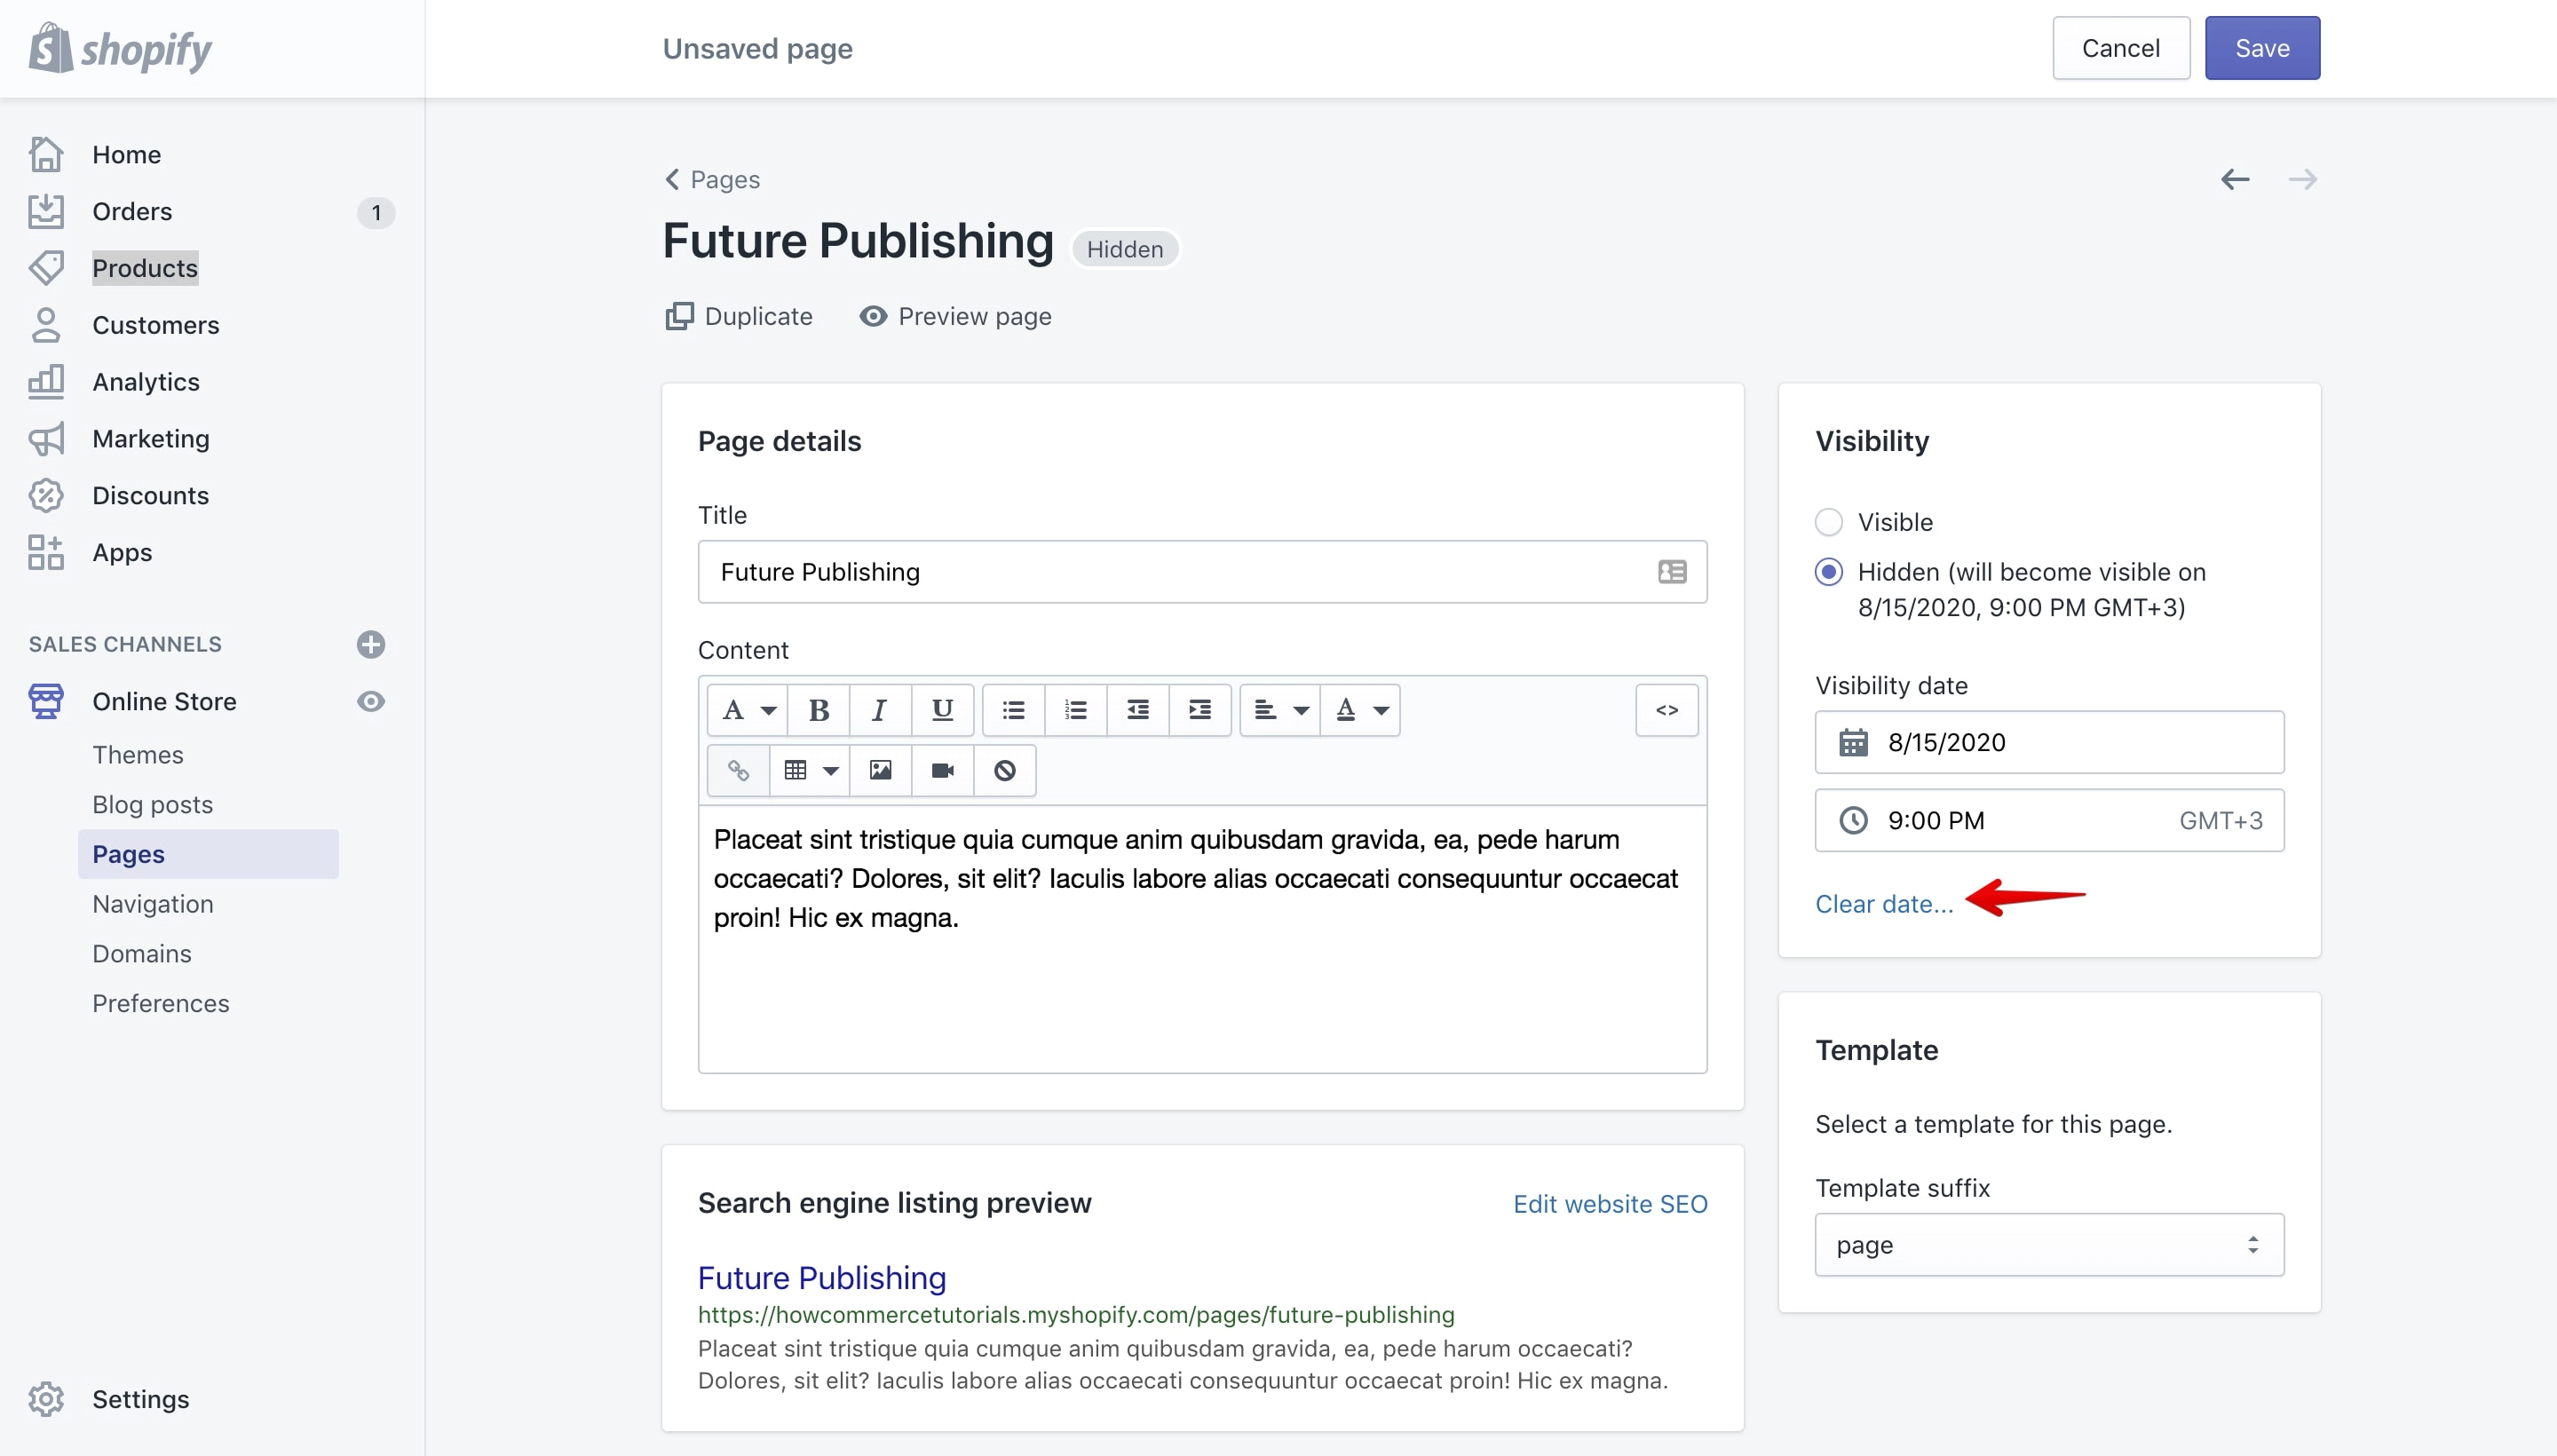
Task: Open Apps in sidebar
Action: coord(122,553)
